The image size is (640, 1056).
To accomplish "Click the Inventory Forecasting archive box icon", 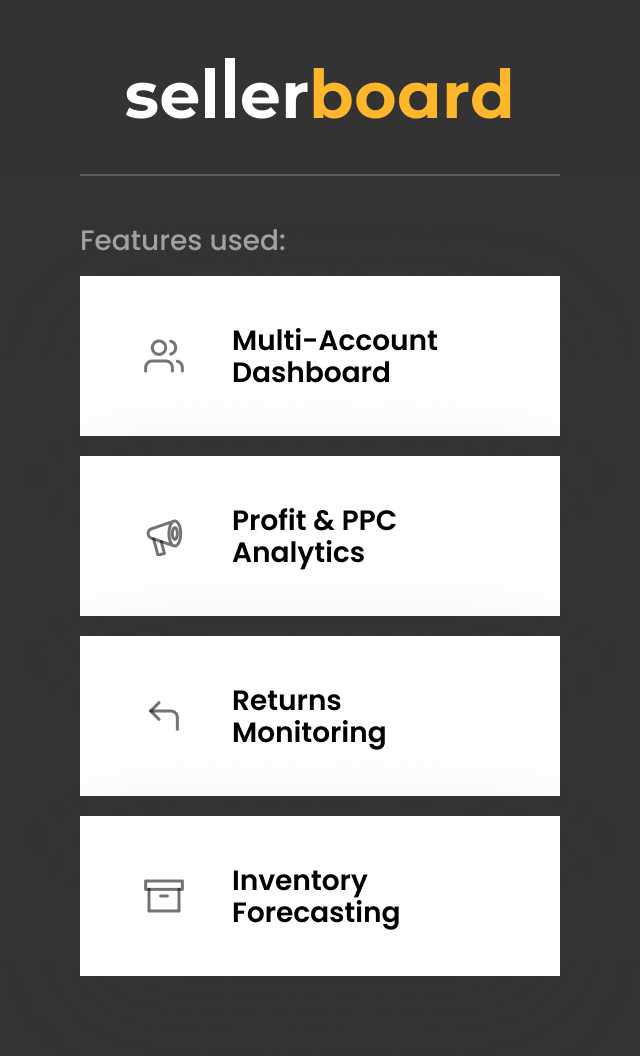I will (164, 896).
